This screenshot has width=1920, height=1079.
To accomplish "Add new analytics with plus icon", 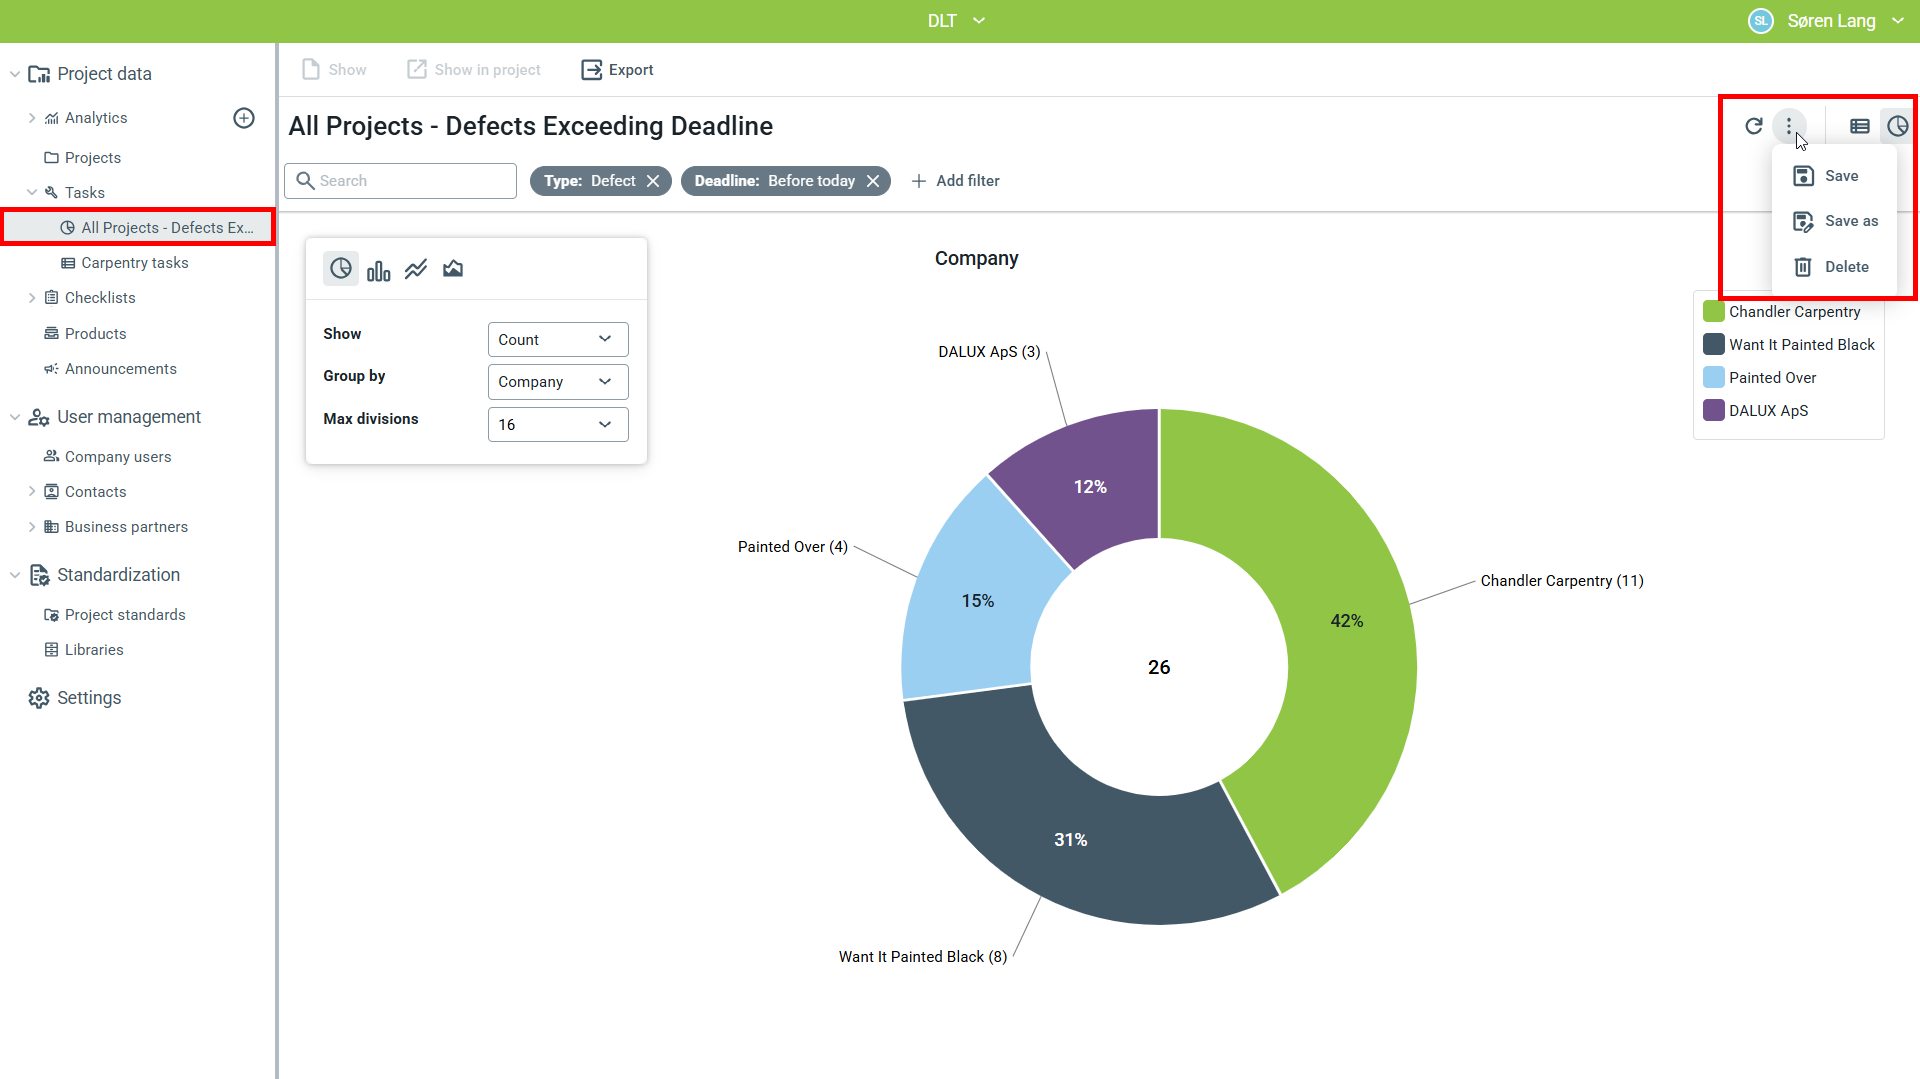I will (x=244, y=118).
